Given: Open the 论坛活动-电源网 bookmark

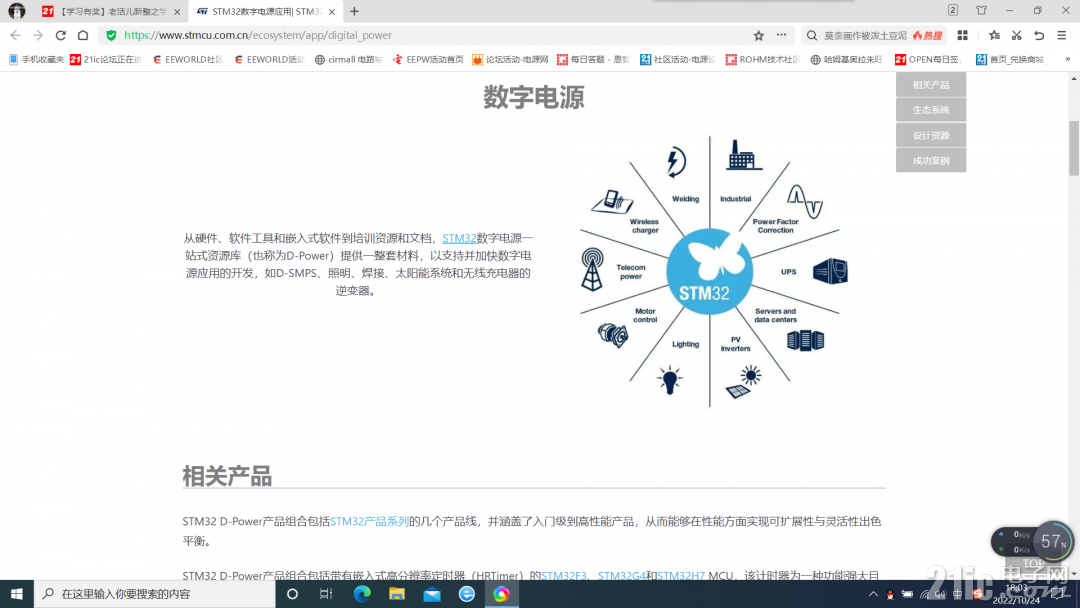Looking at the screenshot, I should (x=510, y=60).
